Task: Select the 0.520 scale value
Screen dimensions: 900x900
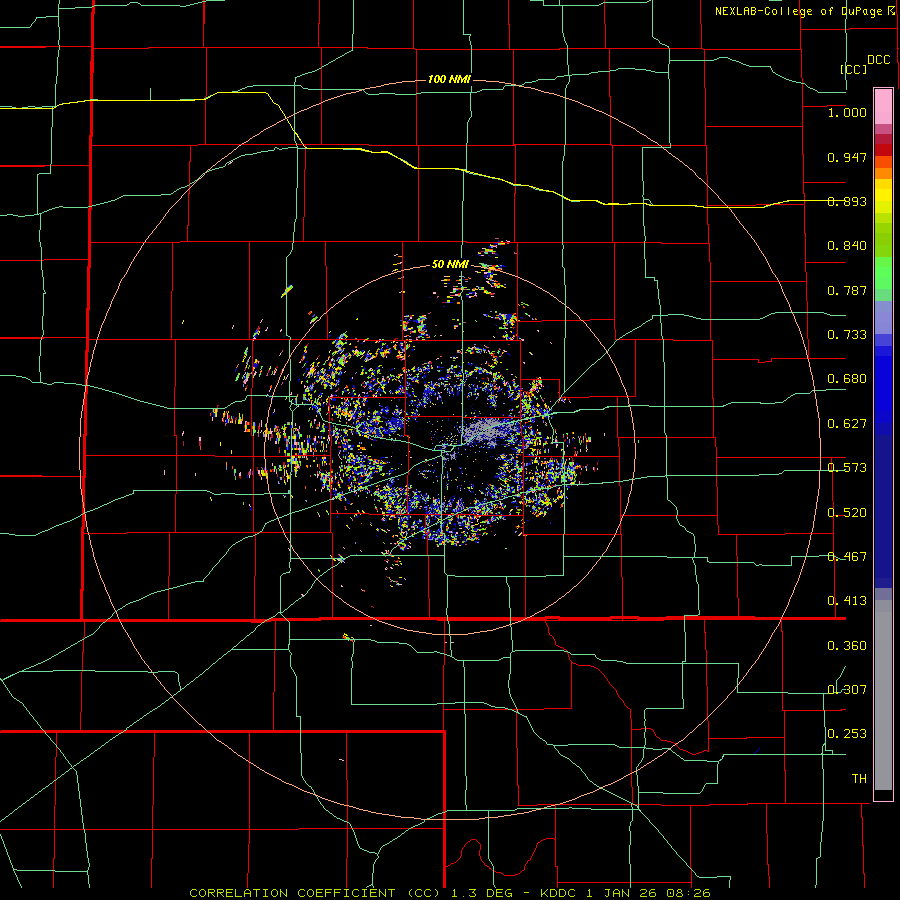Action: pos(847,513)
